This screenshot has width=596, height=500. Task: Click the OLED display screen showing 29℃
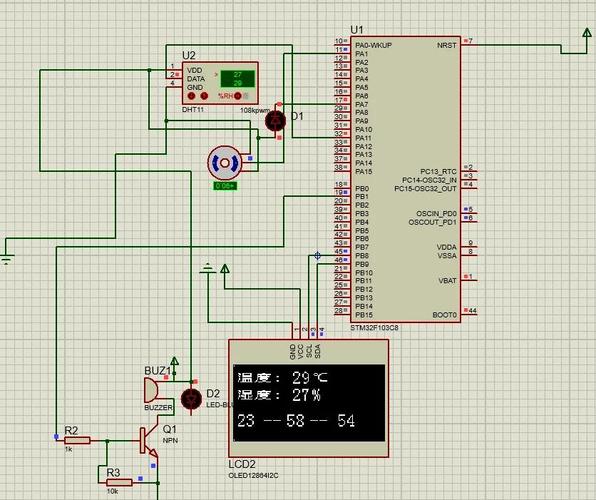tap(309, 403)
